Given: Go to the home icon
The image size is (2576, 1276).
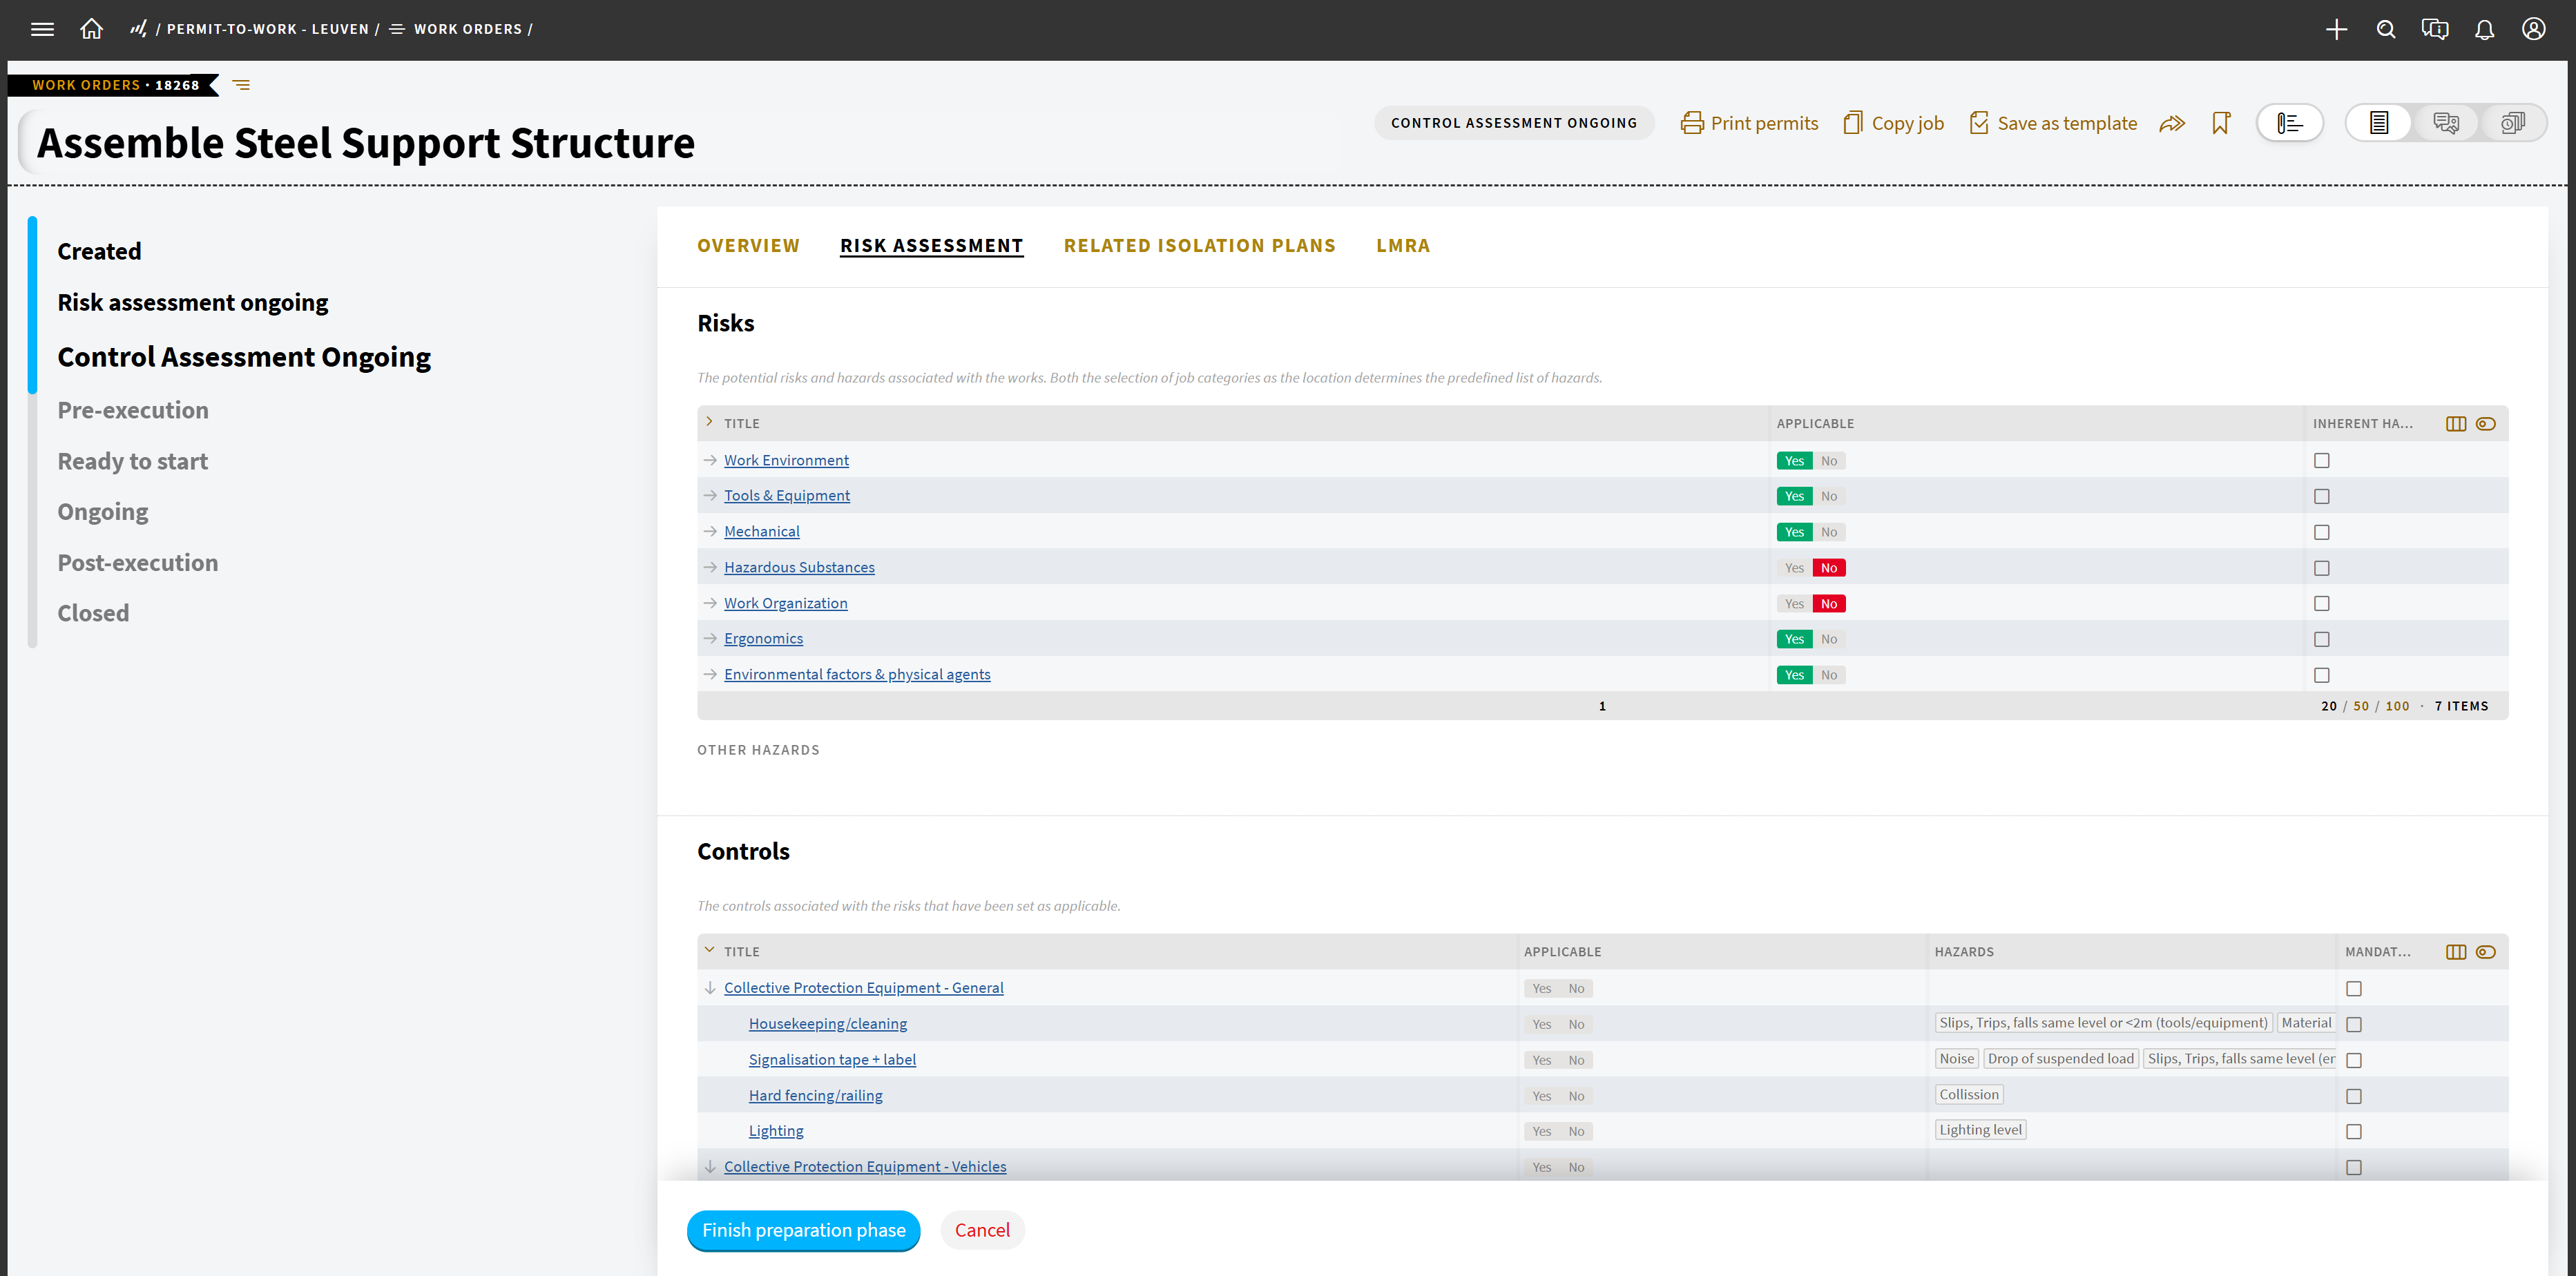Looking at the screenshot, I should 91,29.
